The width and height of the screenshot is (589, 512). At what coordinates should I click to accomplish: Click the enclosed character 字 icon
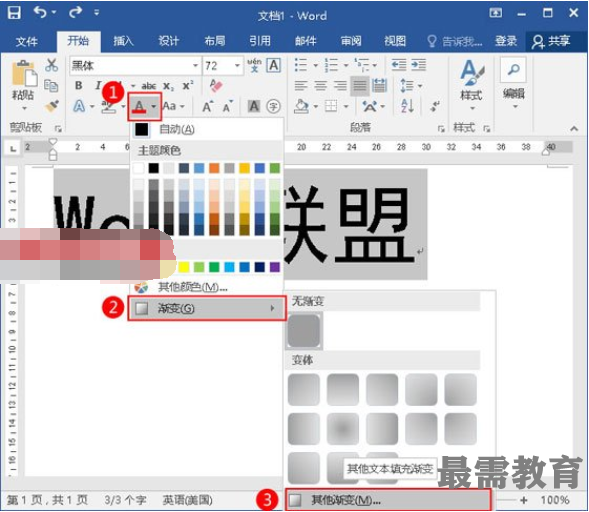click(x=273, y=106)
